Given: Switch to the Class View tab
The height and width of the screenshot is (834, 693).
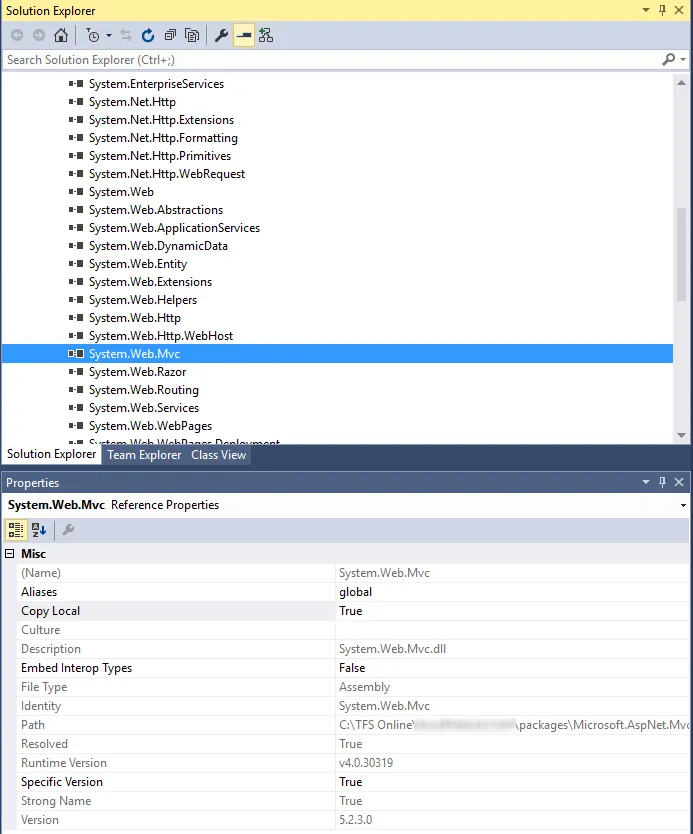Looking at the screenshot, I should [219, 455].
